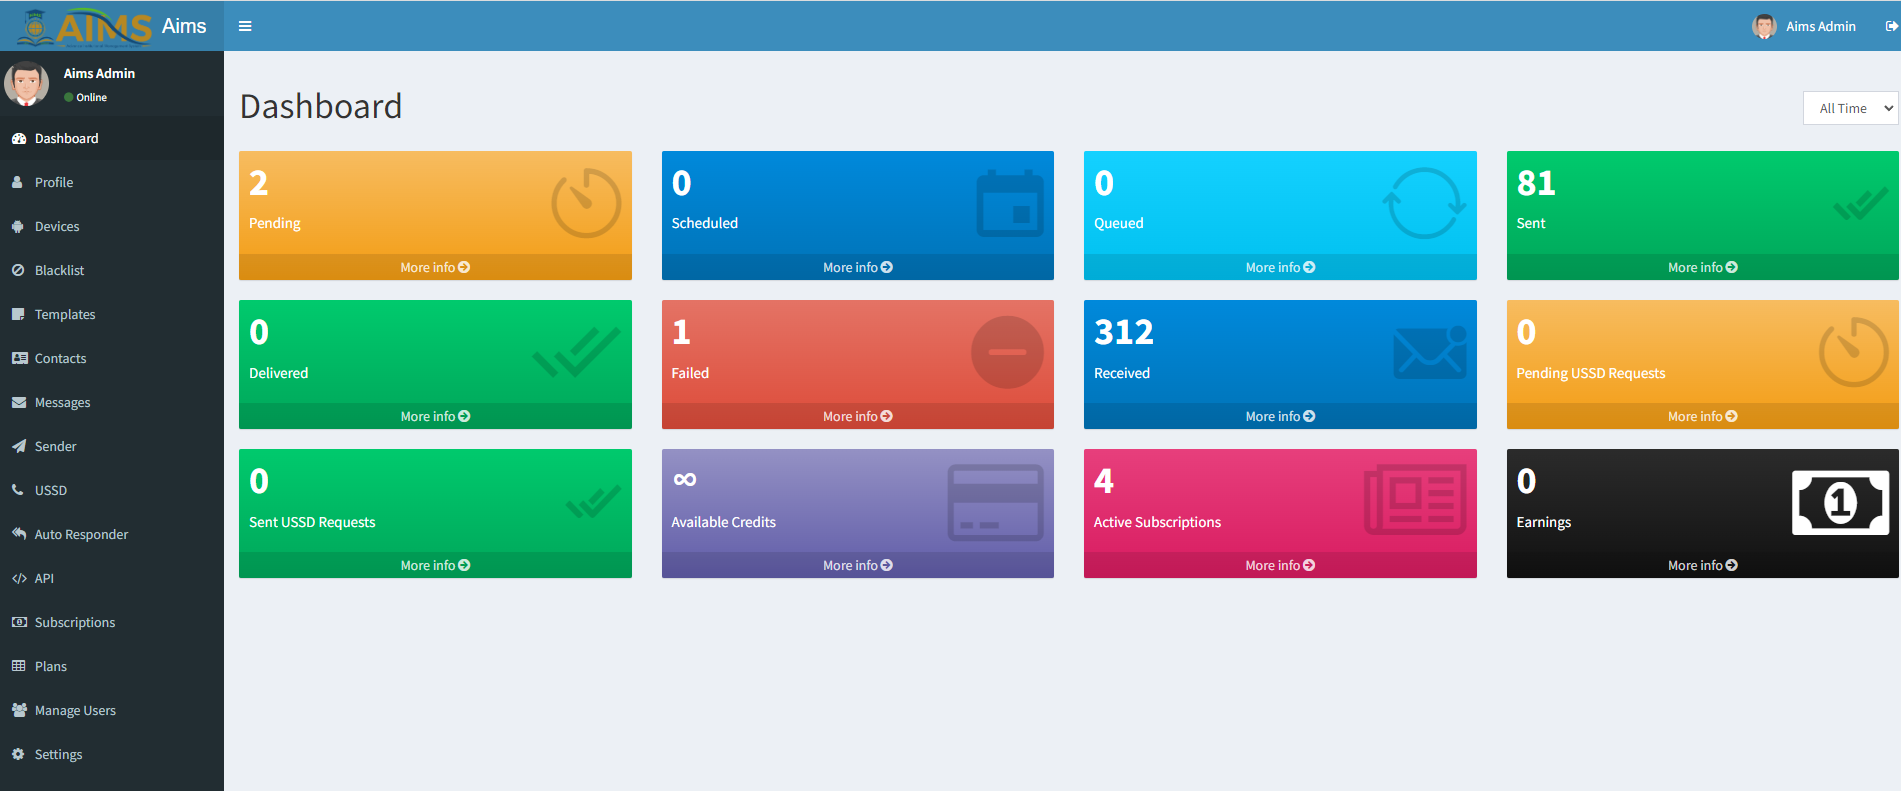1901x791 pixels.
Task: Open the Settings gear in sidebar
Action: point(18,755)
